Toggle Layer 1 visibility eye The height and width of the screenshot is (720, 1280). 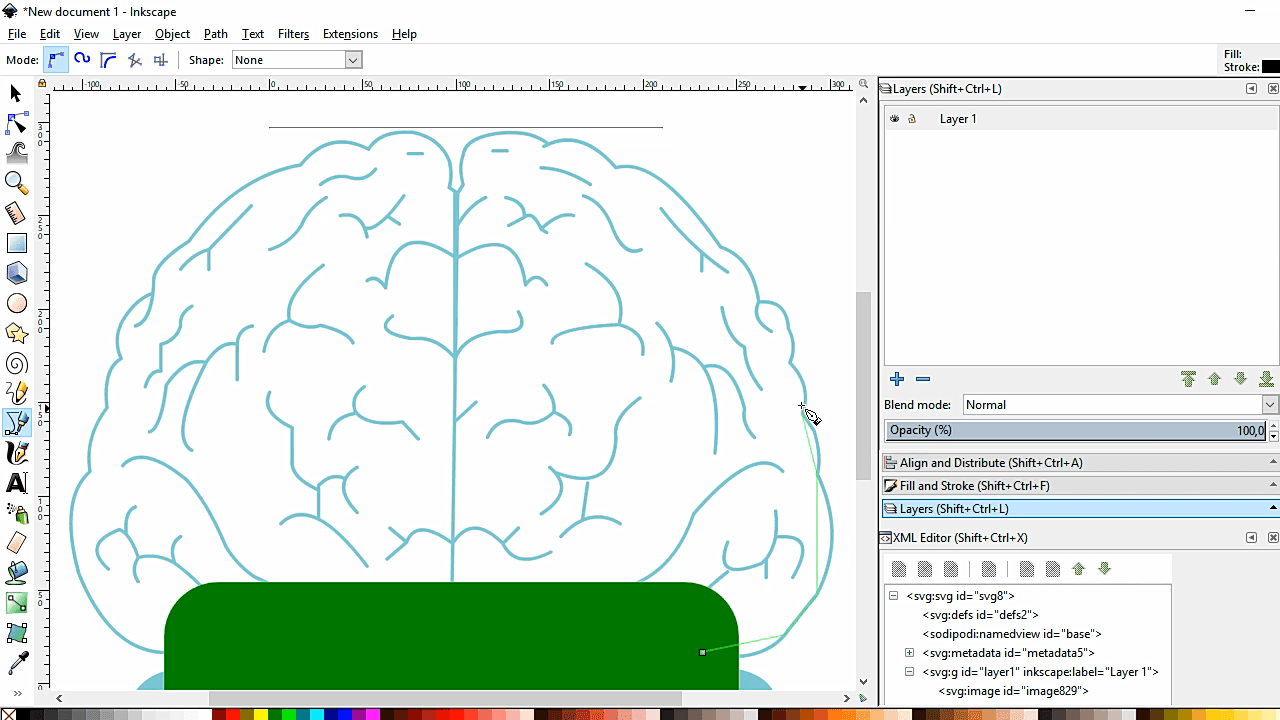pos(894,118)
